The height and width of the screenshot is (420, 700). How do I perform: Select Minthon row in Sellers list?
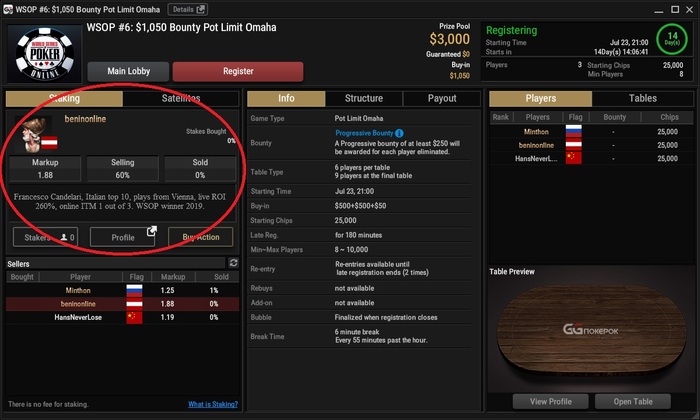[122, 291]
